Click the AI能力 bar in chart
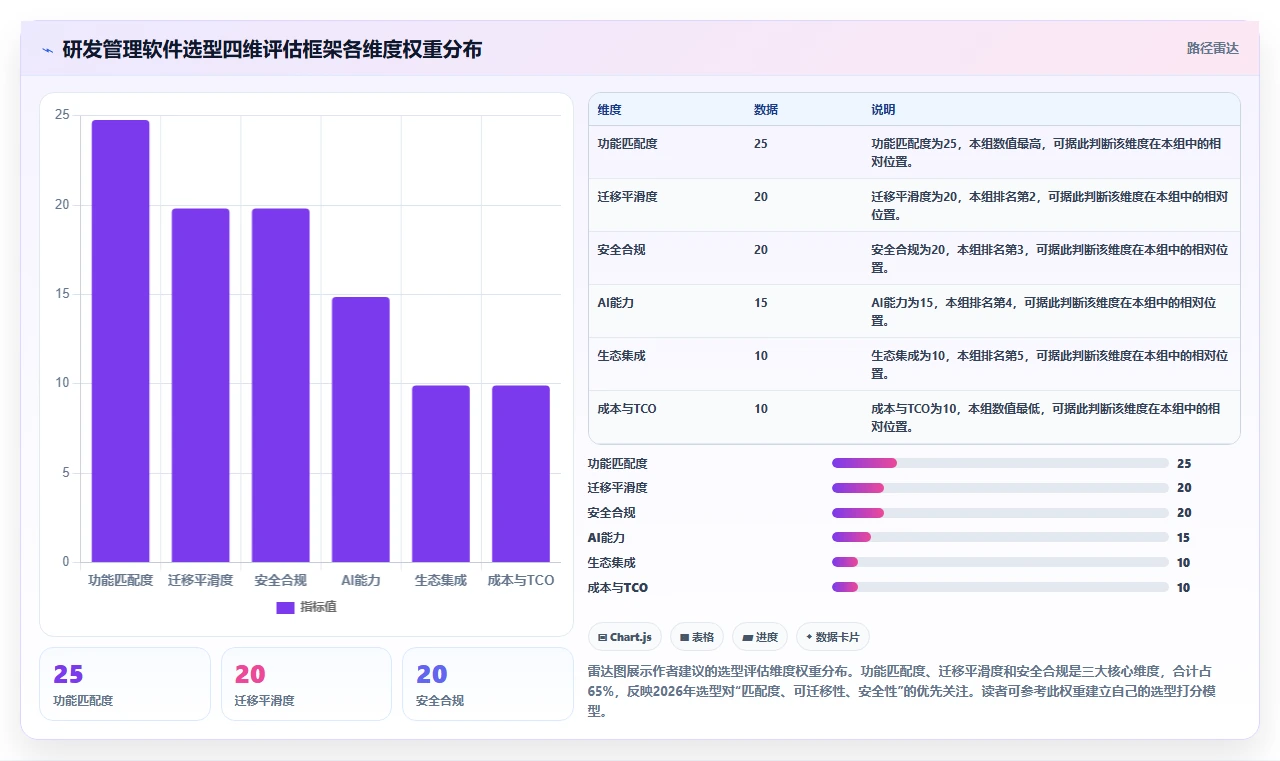 tap(361, 429)
